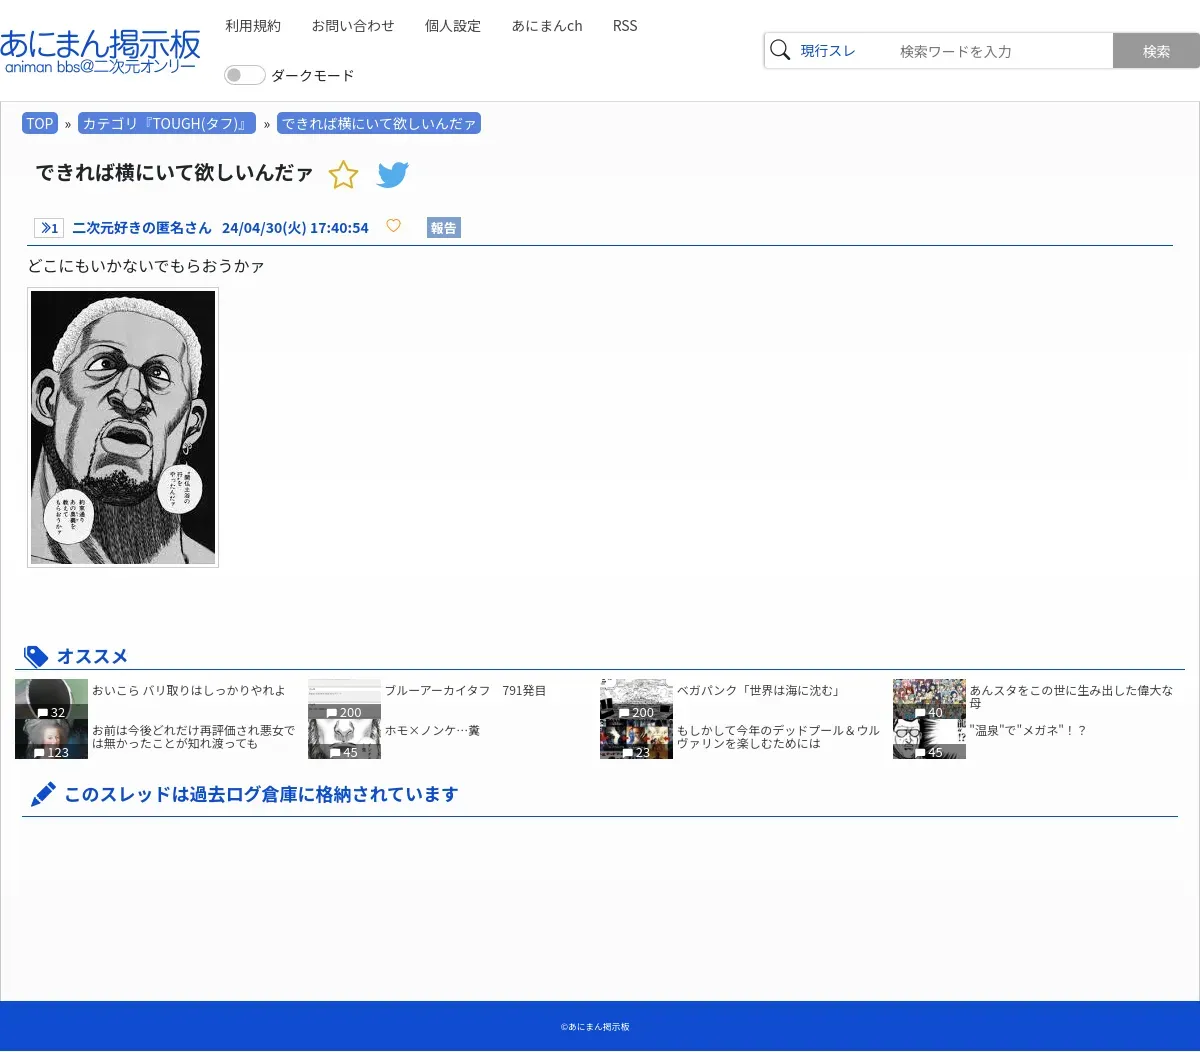This screenshot has width=1200, height=1052.
Task: Click thumbnail beside ブルーアーカイタフ thread
Action: pos(344,699)
